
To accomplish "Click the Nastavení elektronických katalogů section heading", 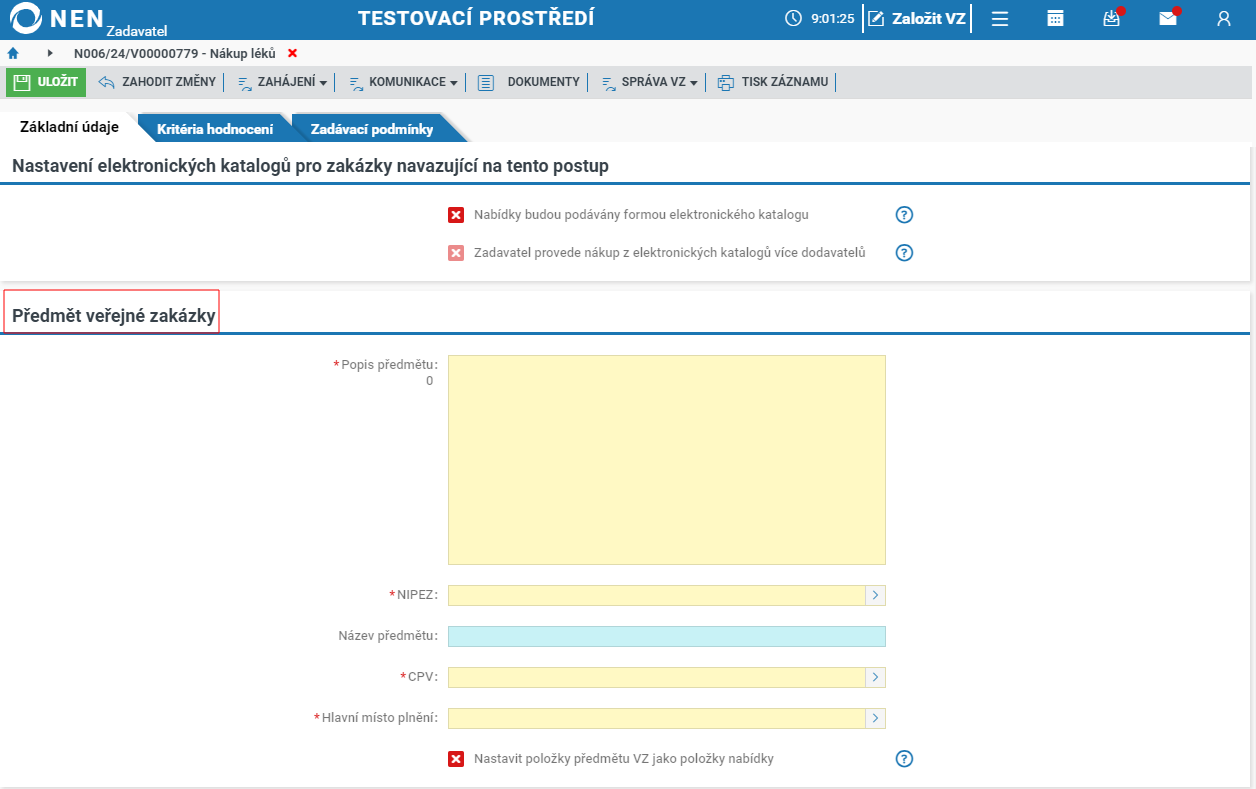I will pyautogui.click(x=310, y=166).
